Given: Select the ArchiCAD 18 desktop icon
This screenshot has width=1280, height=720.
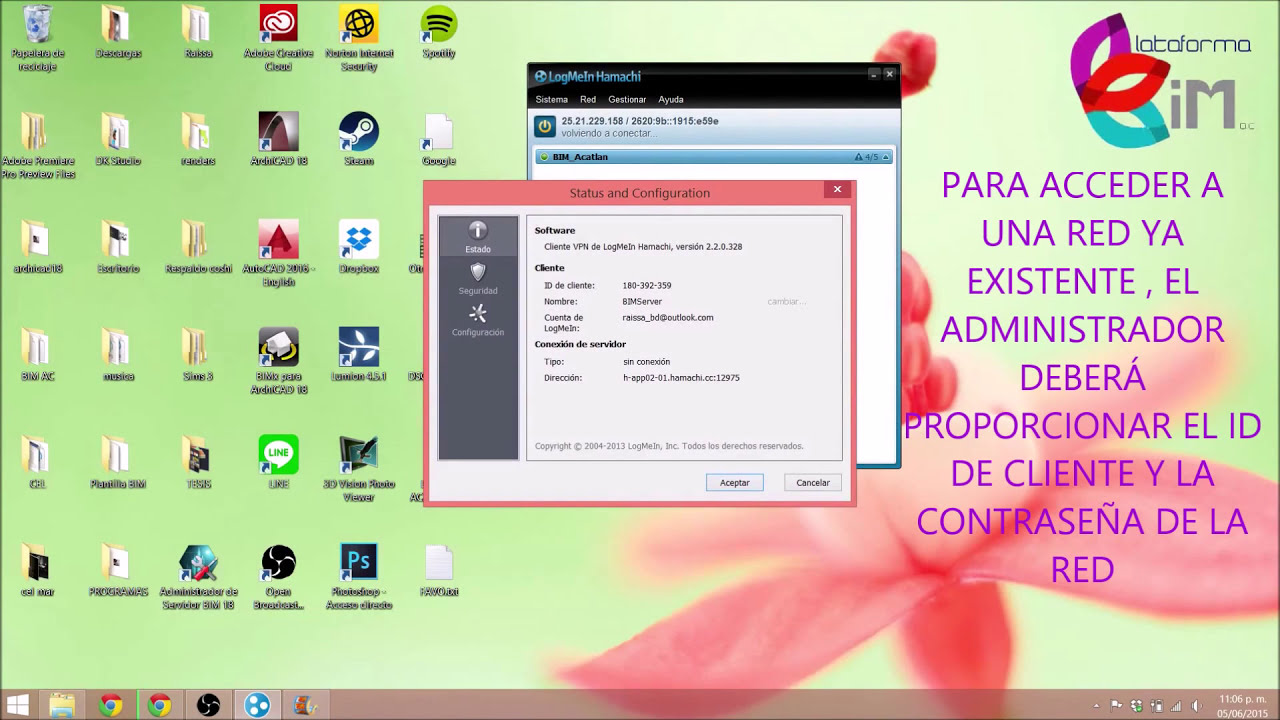Looking at the screenshot, I should pos(279,139).
